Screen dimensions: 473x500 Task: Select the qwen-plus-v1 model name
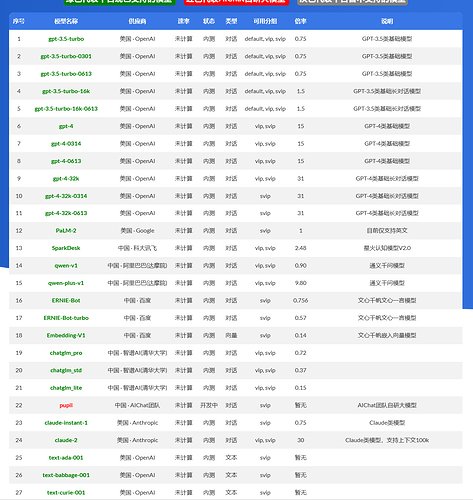pyautogui.click(x=66, y=283)
